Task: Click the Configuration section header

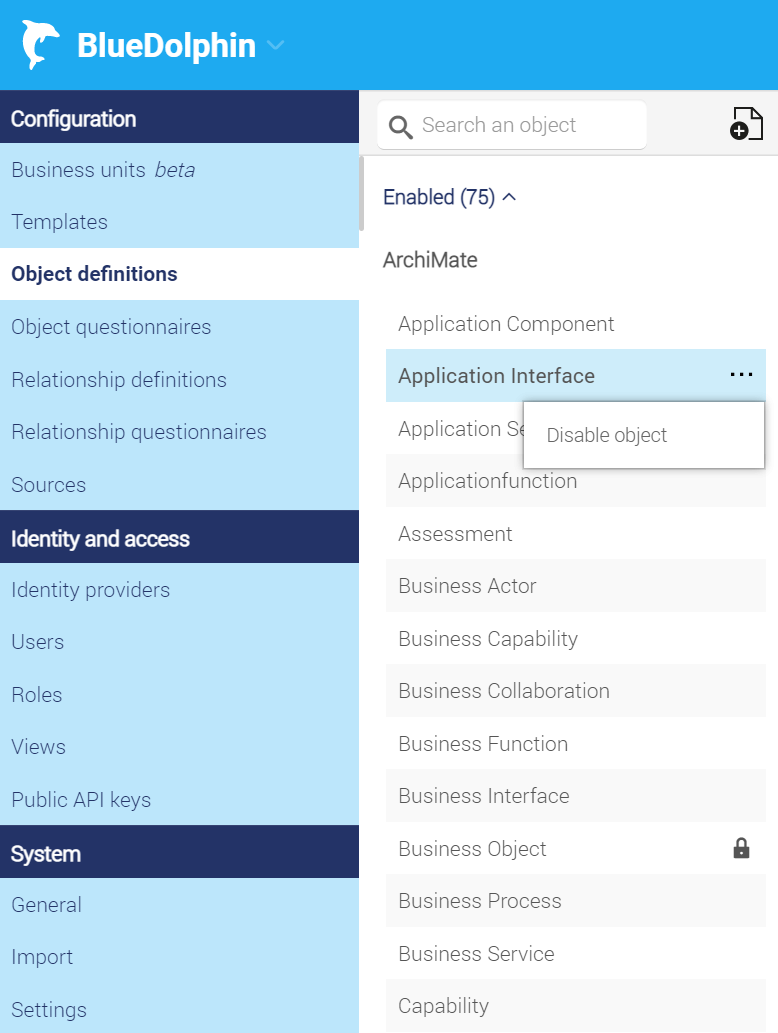Action: 179,117
